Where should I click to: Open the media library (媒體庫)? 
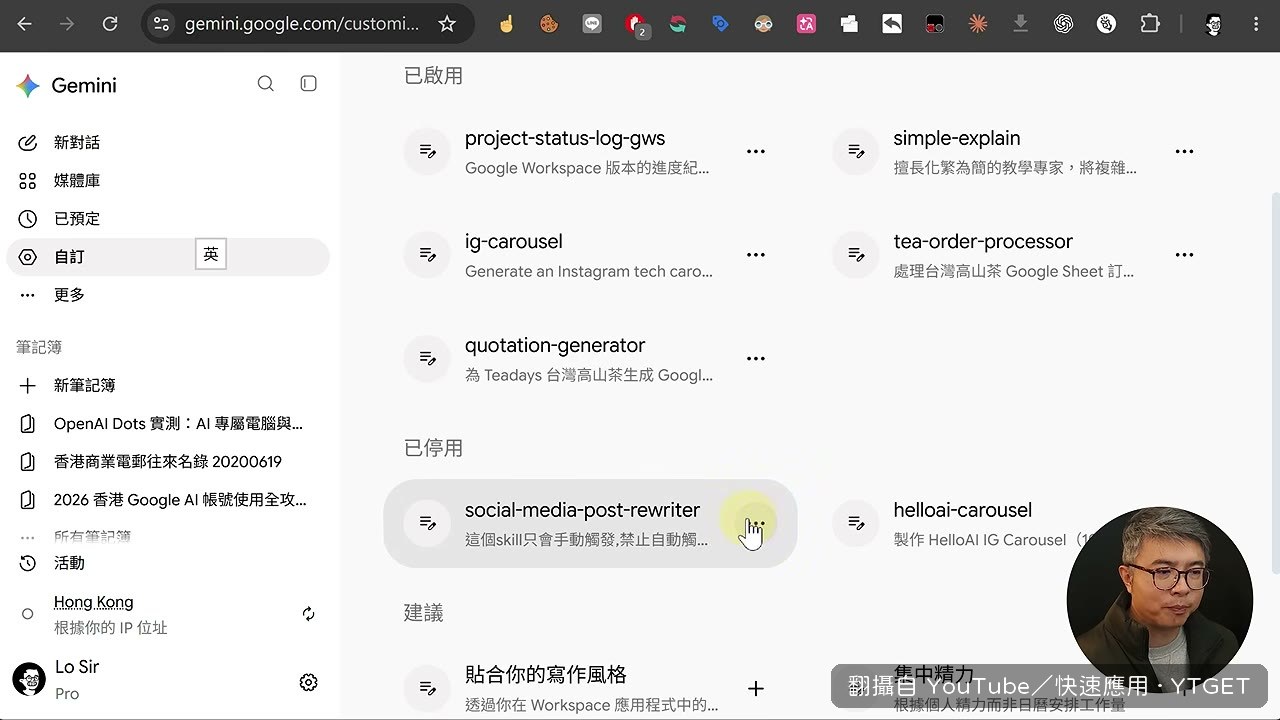point(168,181)
